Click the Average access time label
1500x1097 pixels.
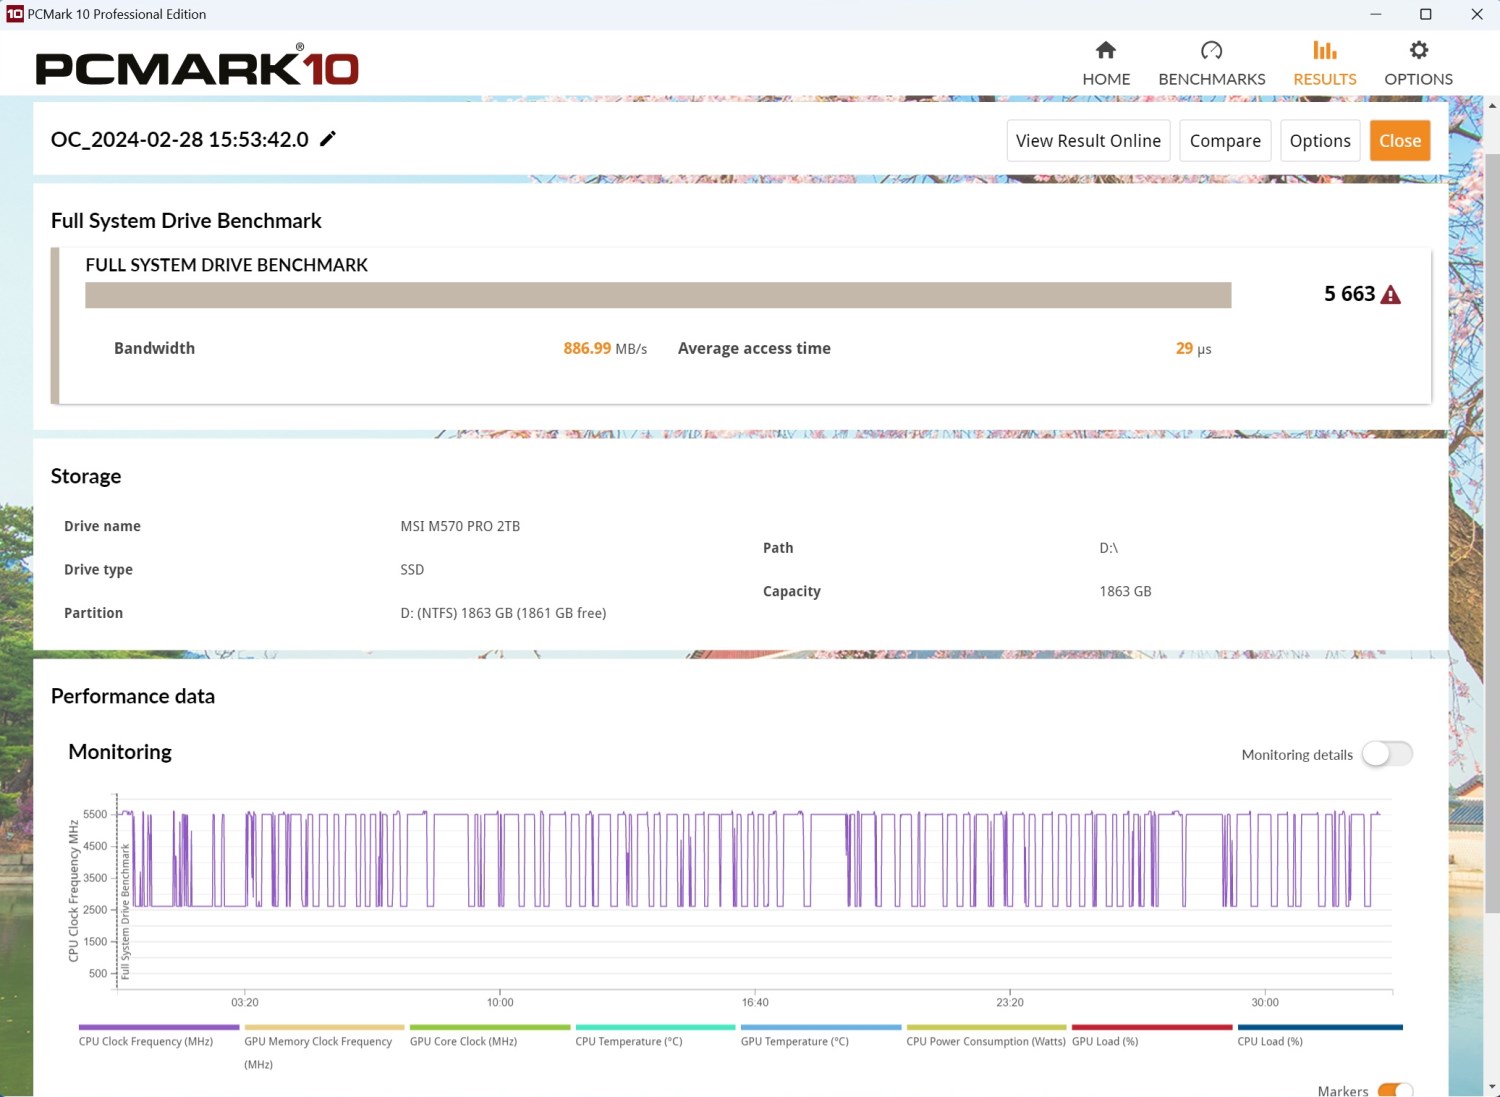(754, 348)
